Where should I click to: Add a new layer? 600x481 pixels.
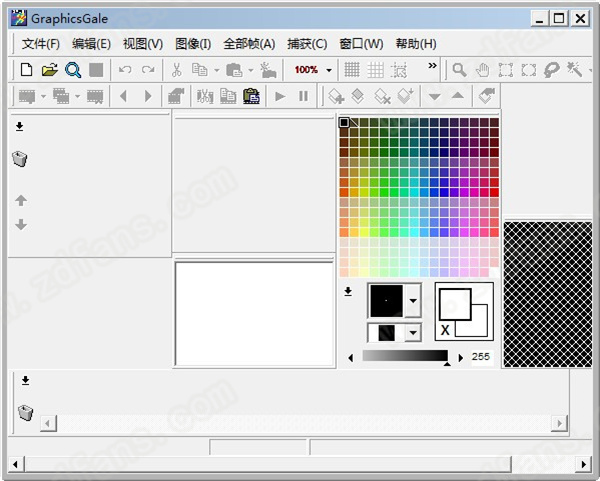tap(336, 96)
